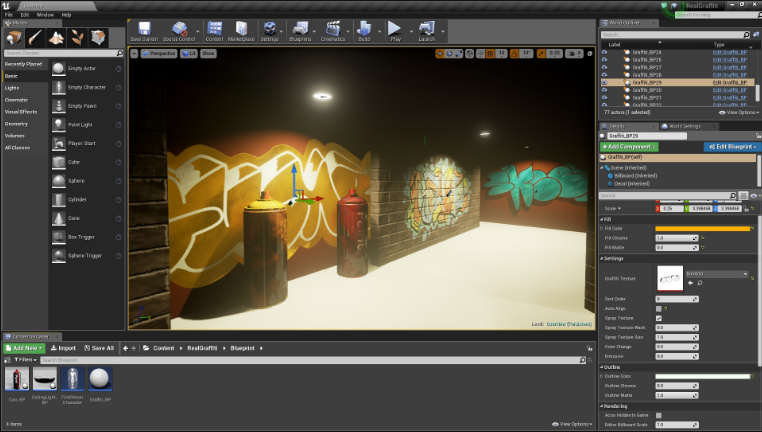Select the rotate gizmo mode icon
Viewport: 762px width, 432px height.
tap(449, 53)
